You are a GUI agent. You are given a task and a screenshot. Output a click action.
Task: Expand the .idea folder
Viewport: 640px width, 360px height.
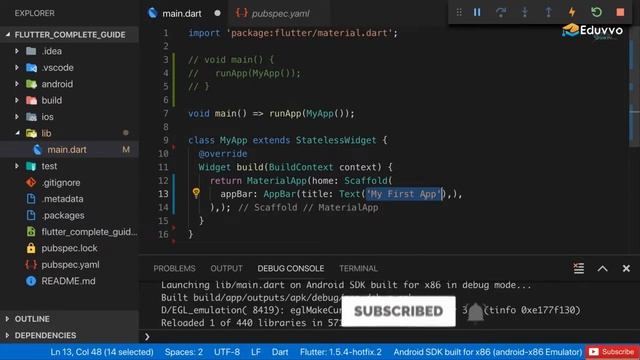[x=17, y=51]
